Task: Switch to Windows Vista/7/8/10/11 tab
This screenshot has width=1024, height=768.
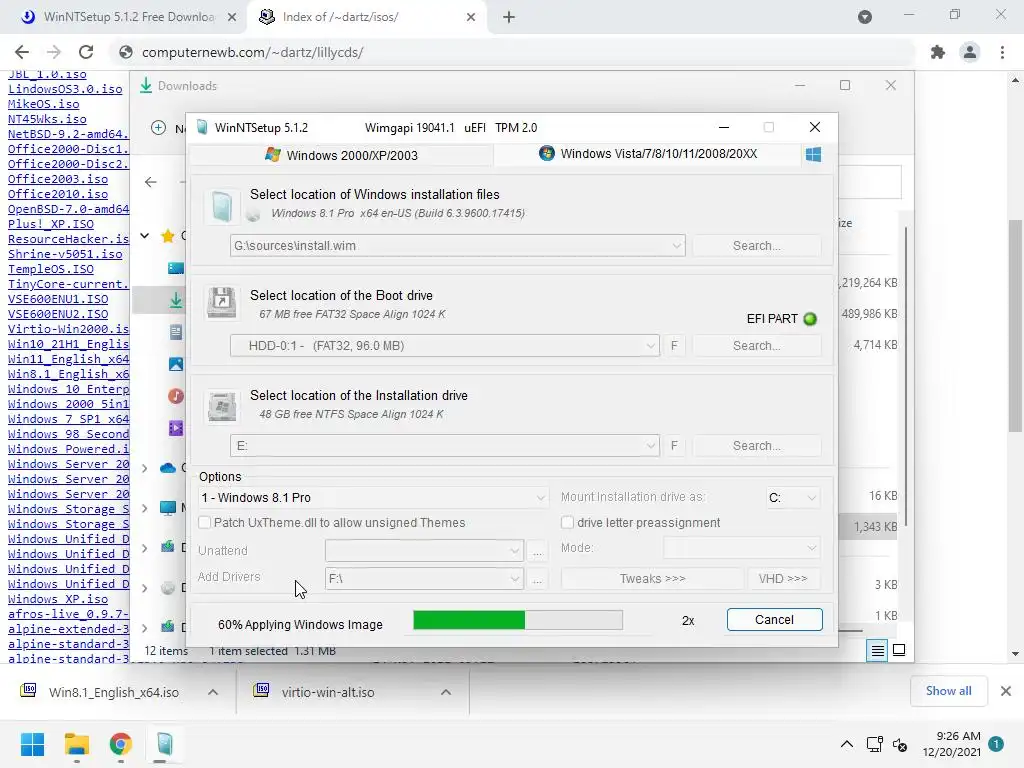Action: coord(648,153)
